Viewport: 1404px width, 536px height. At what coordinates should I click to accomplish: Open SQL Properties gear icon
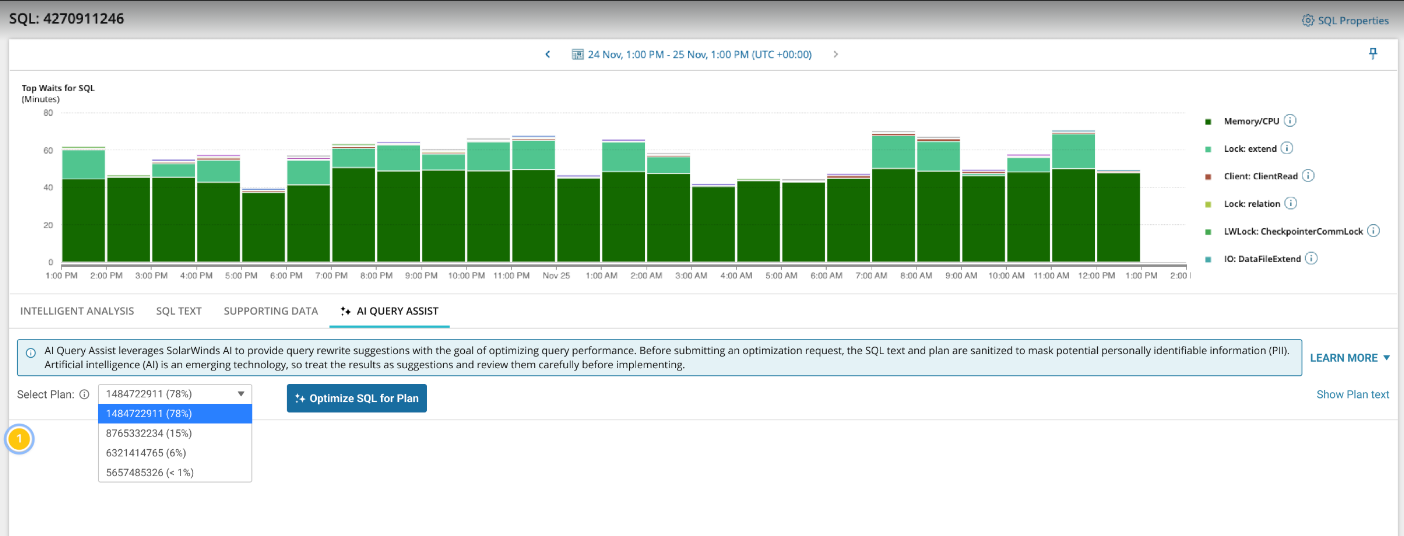1308,20
